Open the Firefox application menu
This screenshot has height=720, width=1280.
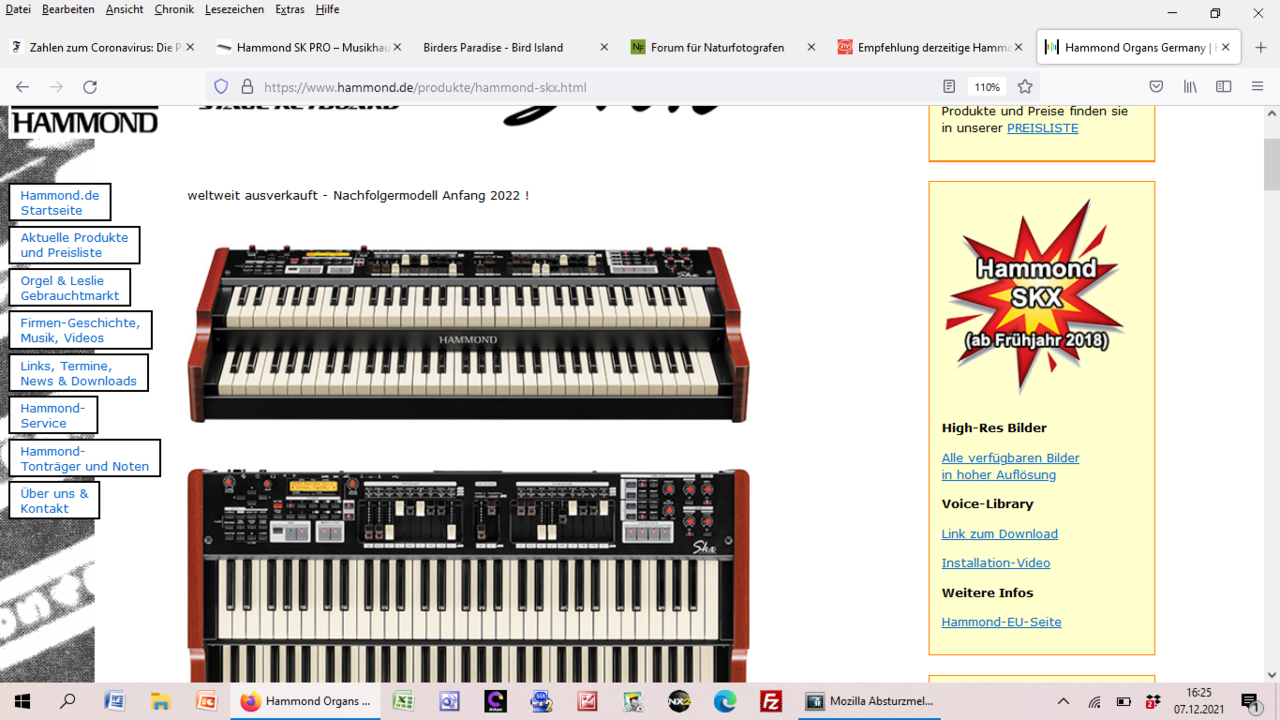click(x=1258, y=87)
